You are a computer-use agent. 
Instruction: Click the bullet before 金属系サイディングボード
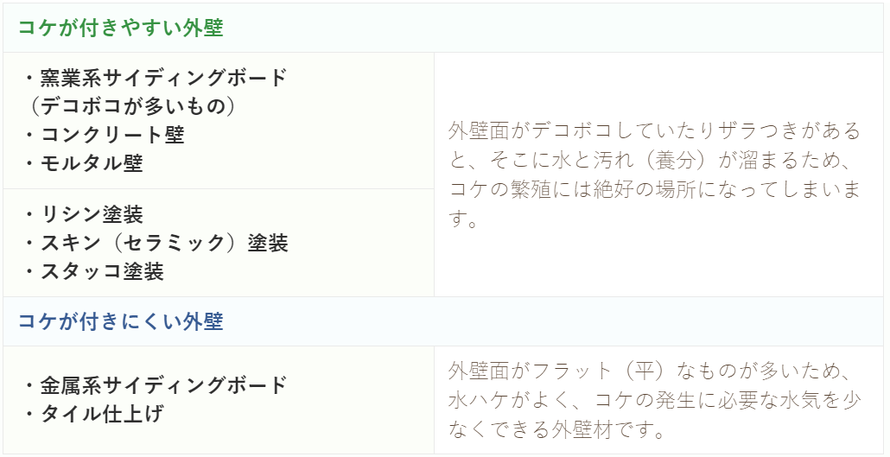click(x=31, y=386)
